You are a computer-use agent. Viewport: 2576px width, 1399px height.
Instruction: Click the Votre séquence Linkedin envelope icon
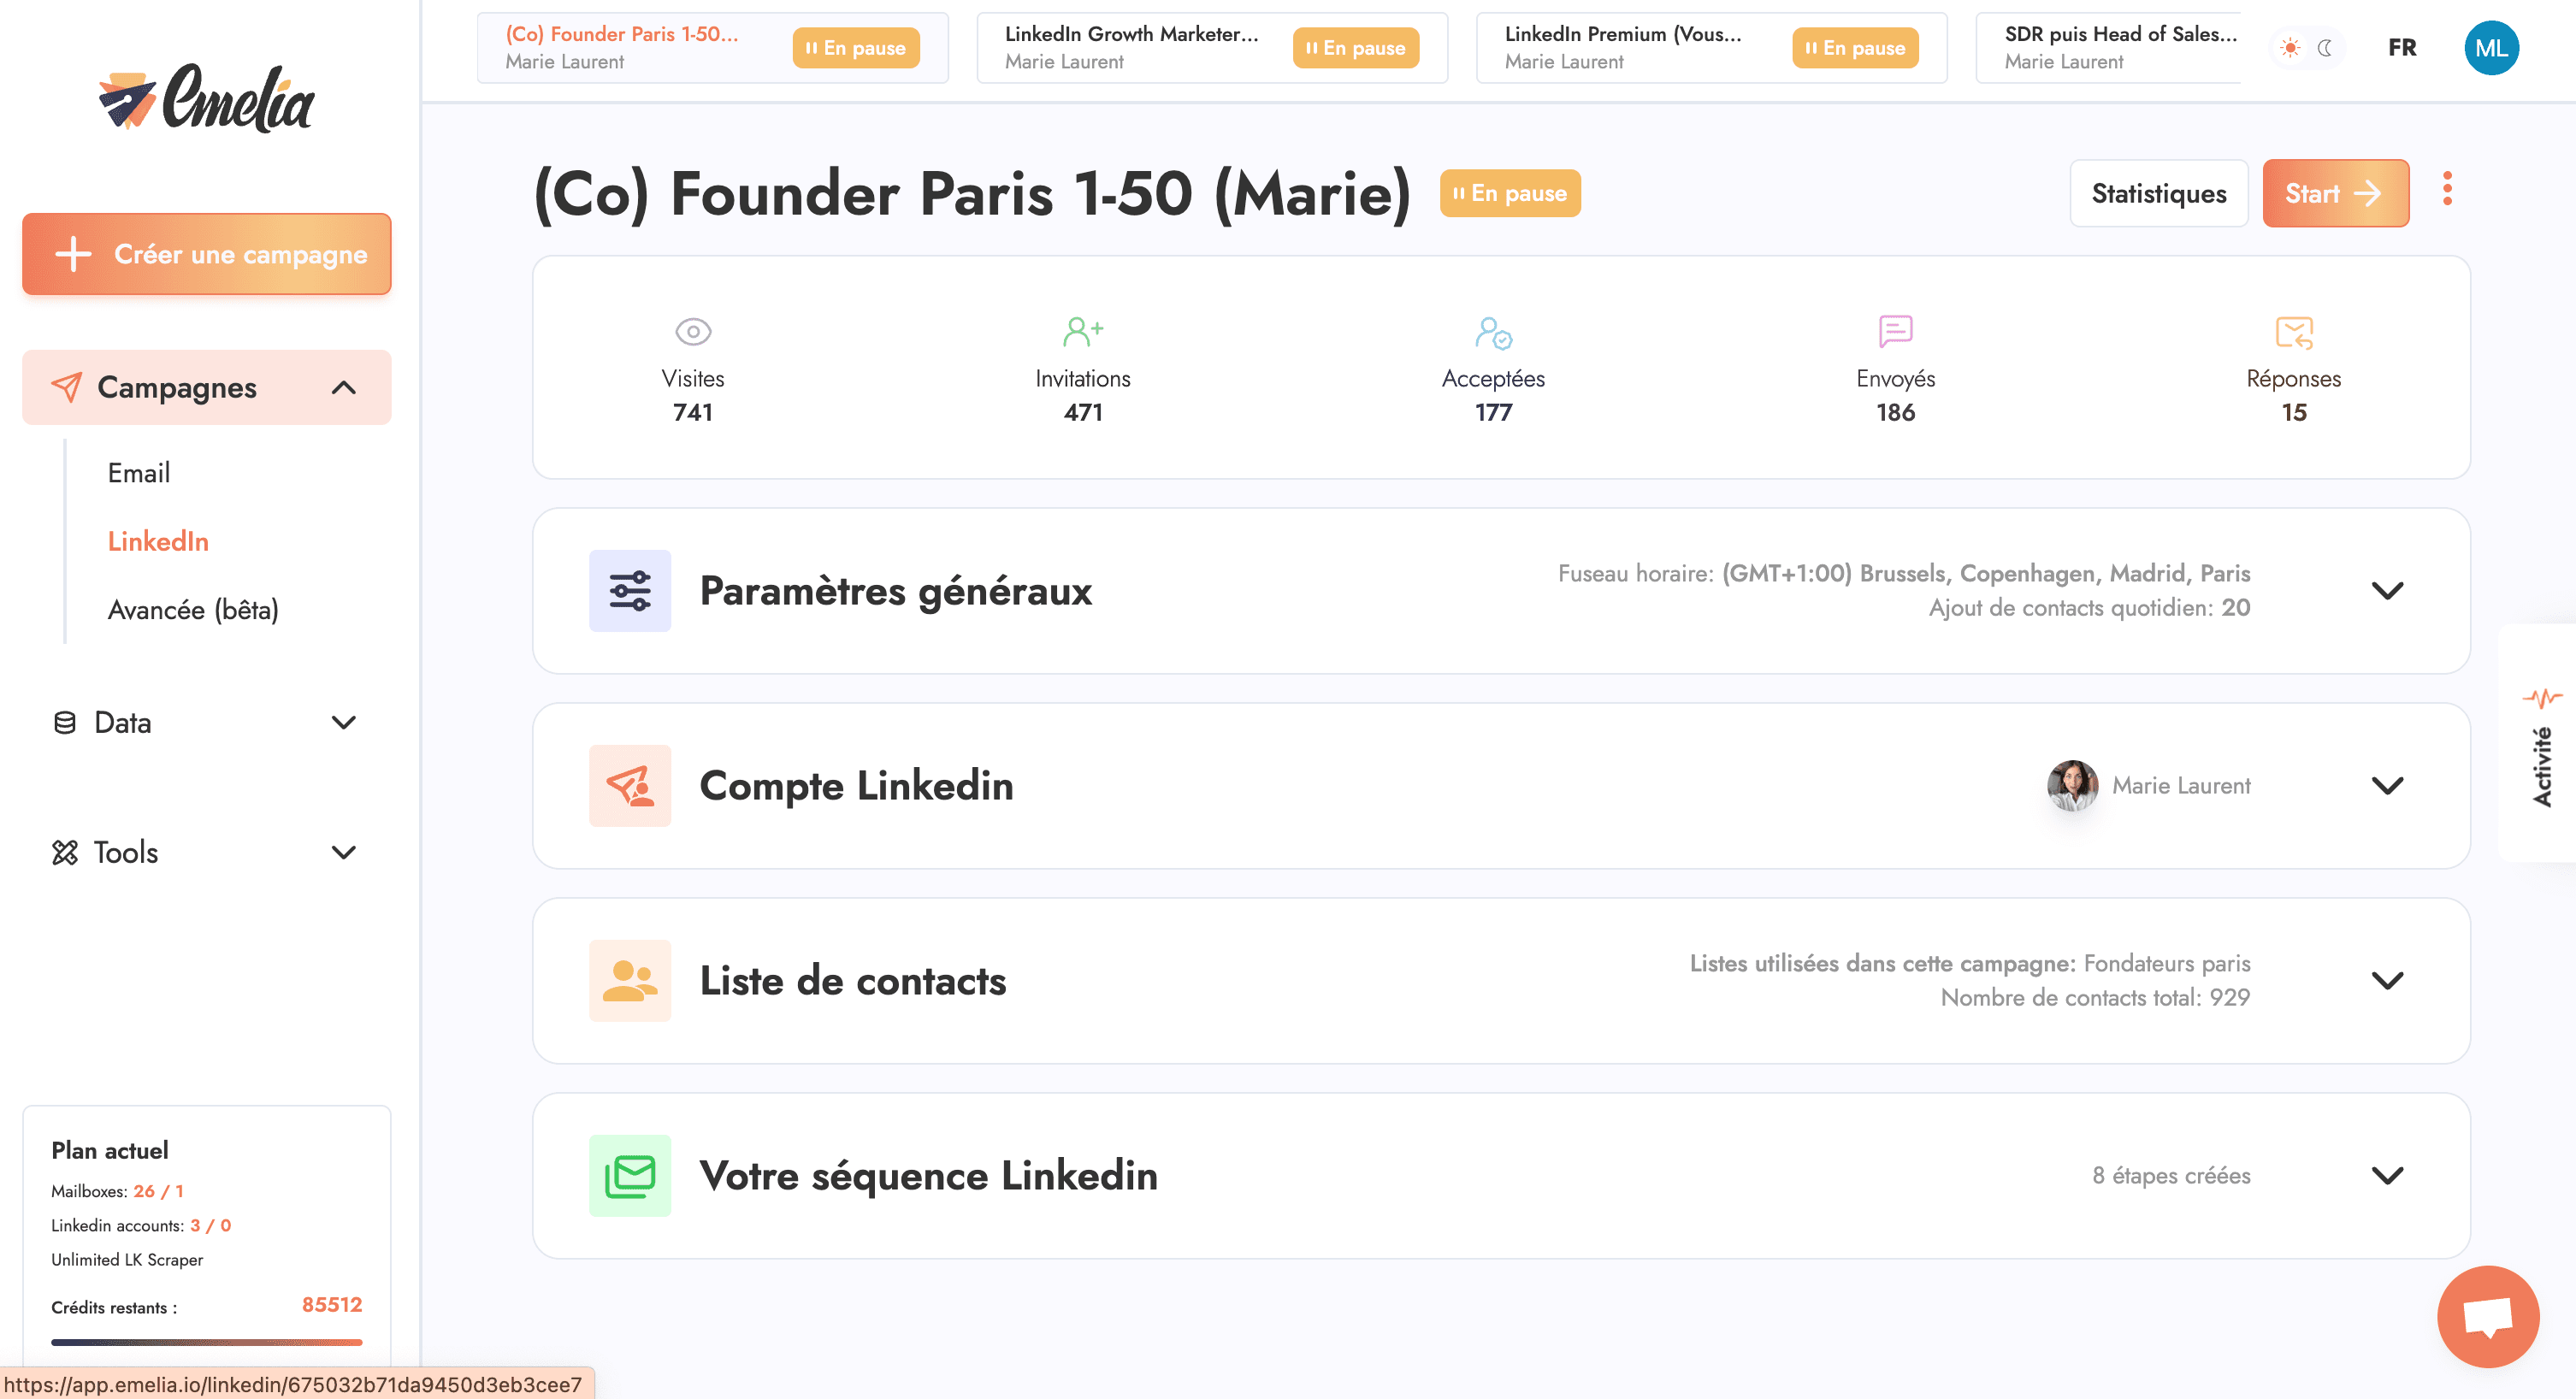(x=630, y=1175)
